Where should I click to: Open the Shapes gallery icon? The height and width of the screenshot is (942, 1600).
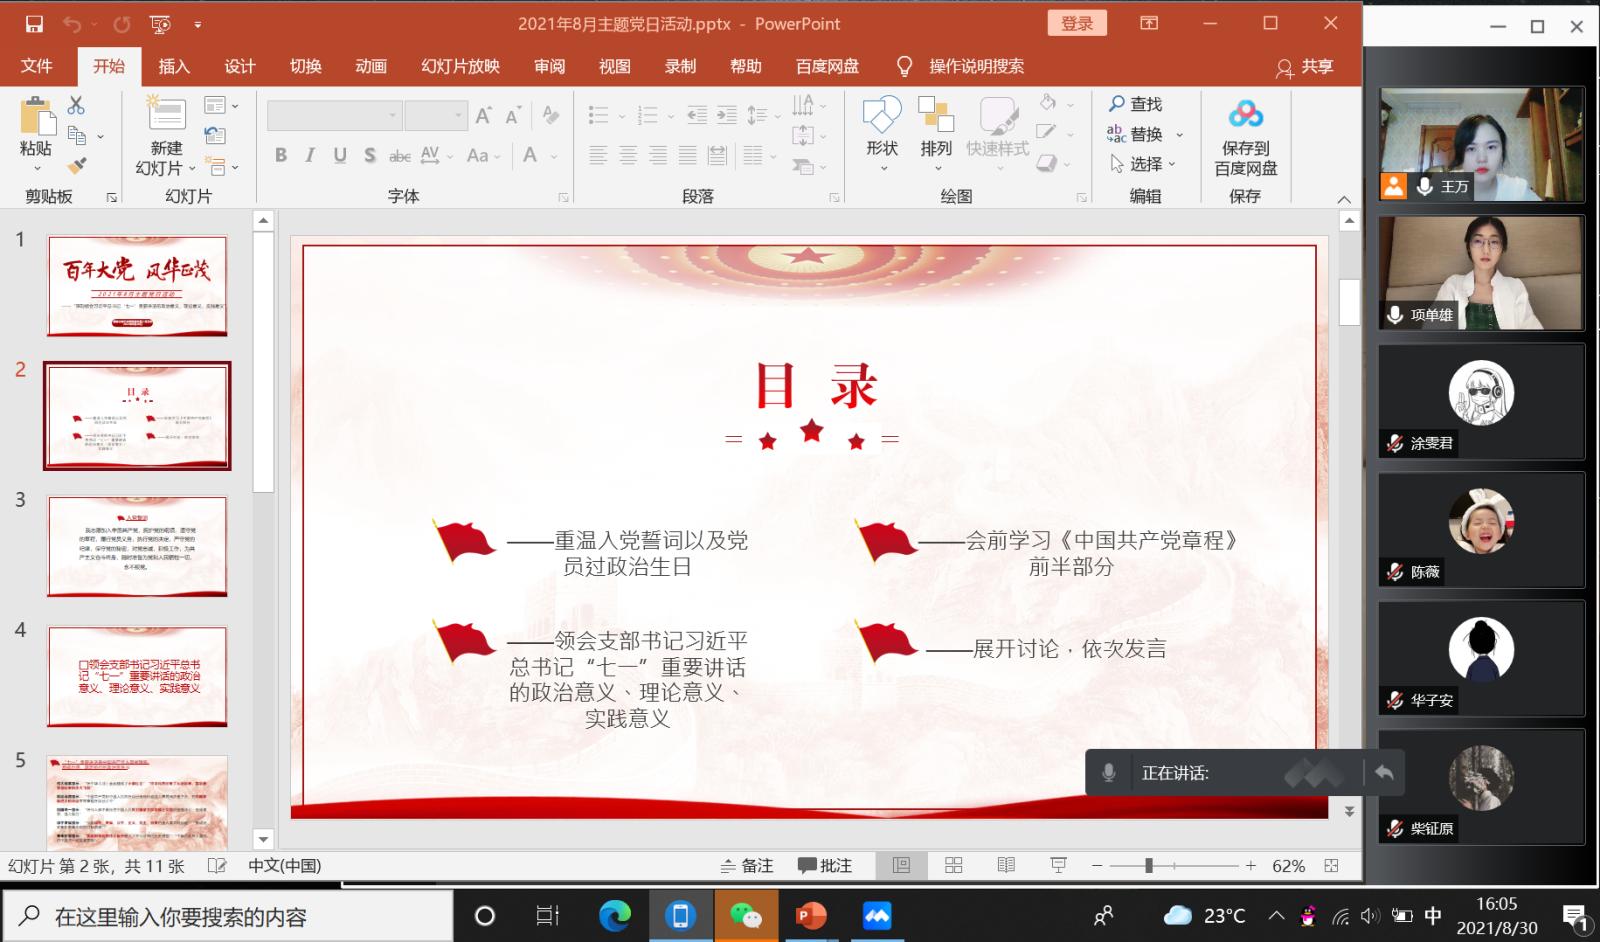click(x=882, y=115)
